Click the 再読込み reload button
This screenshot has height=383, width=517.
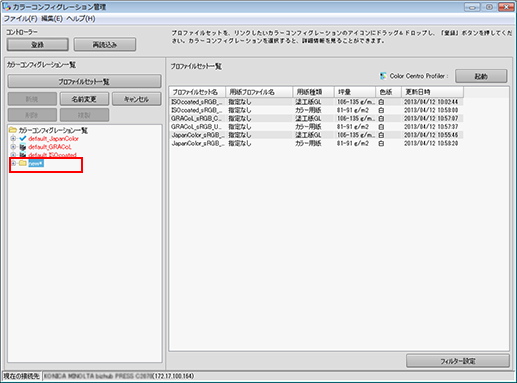105,44
